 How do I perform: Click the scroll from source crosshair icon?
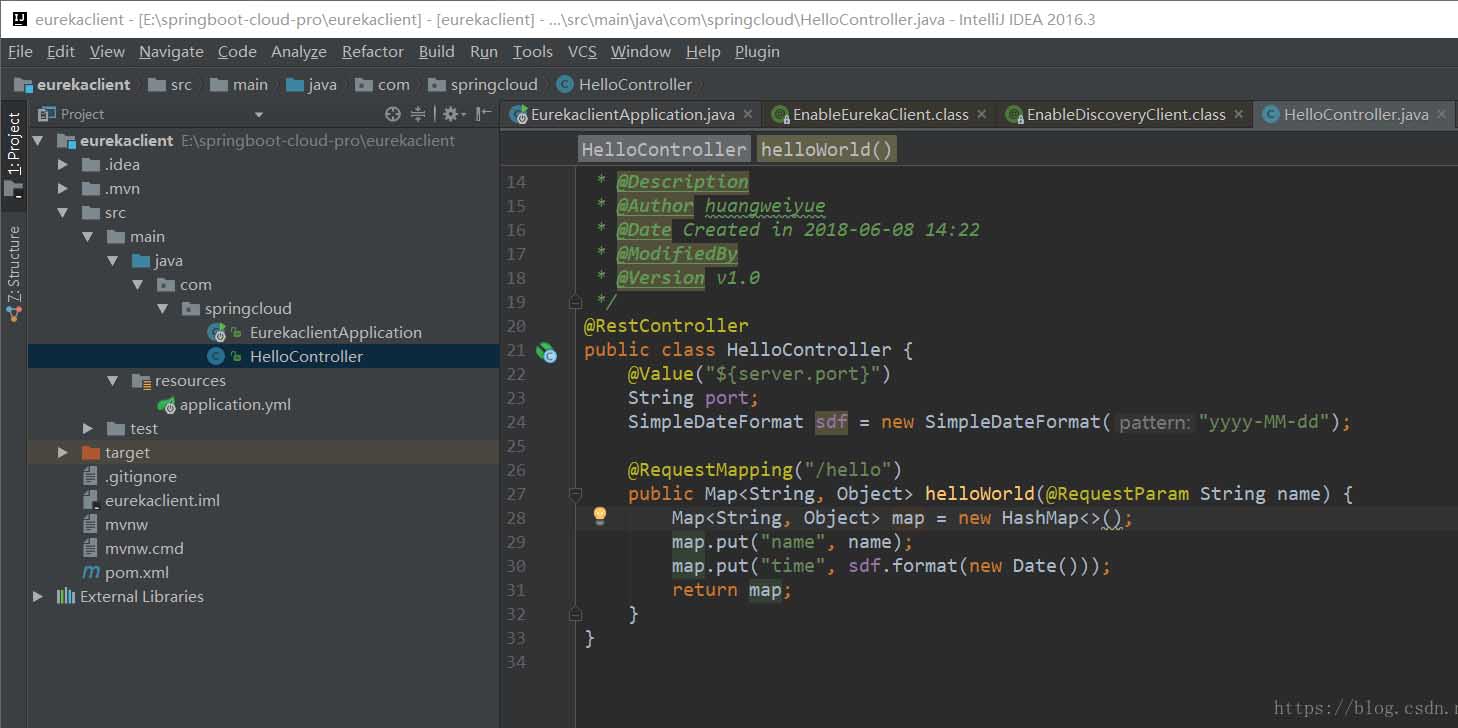pyautogui.click(x=393, y=114)
